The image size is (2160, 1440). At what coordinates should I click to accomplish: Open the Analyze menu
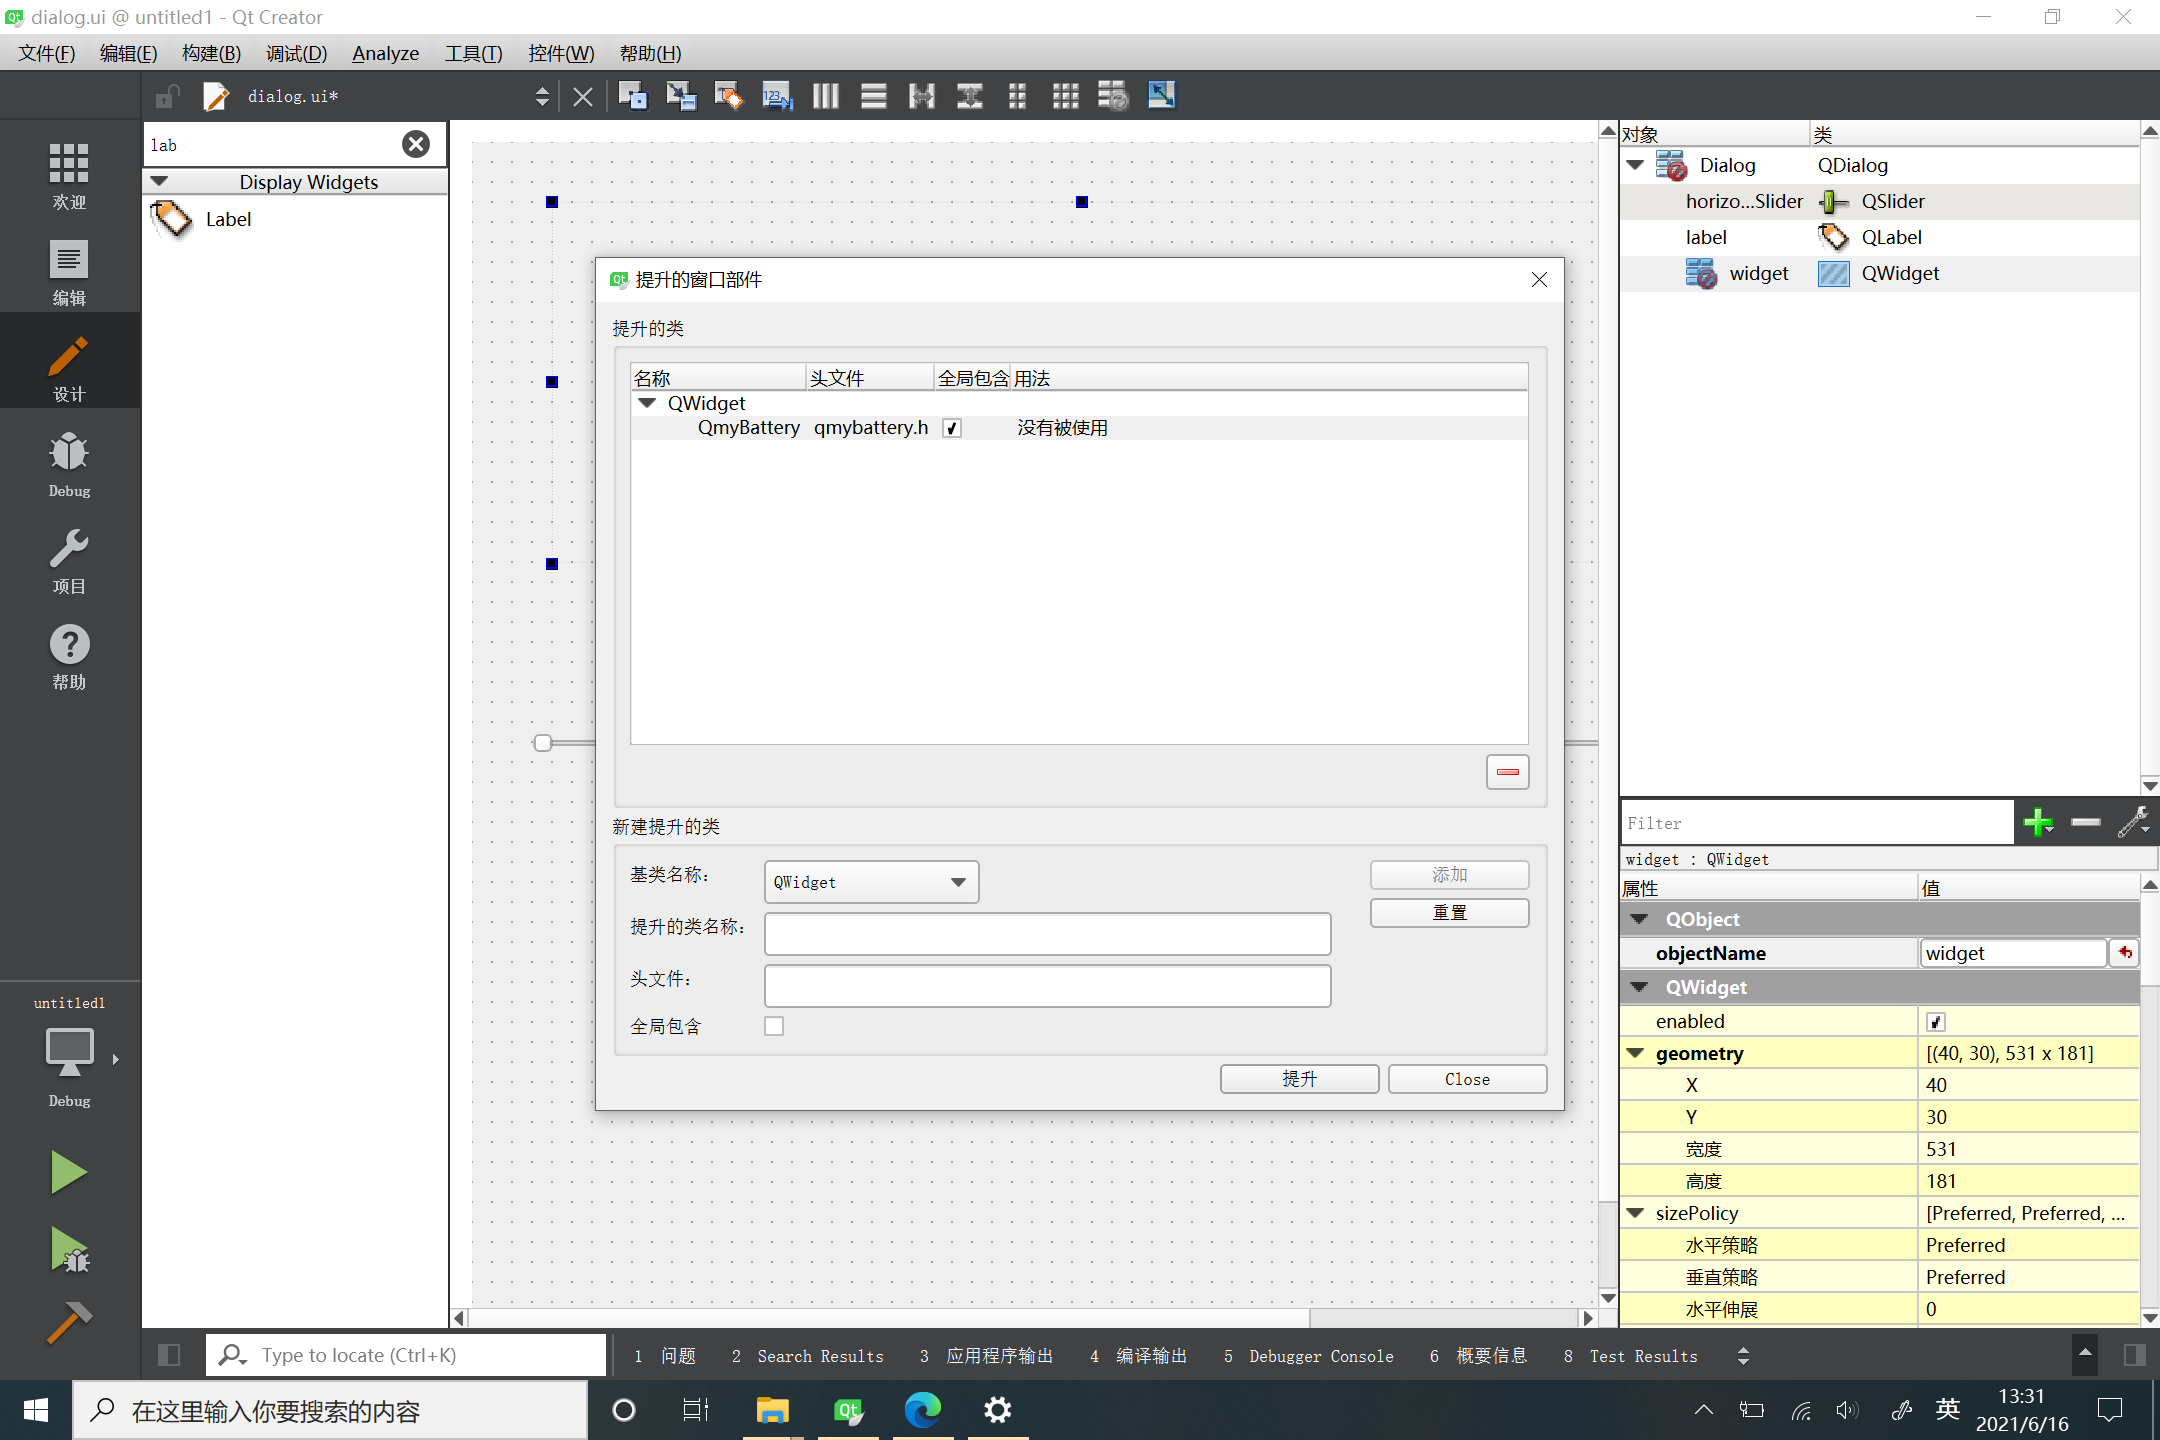click(385, 53)
